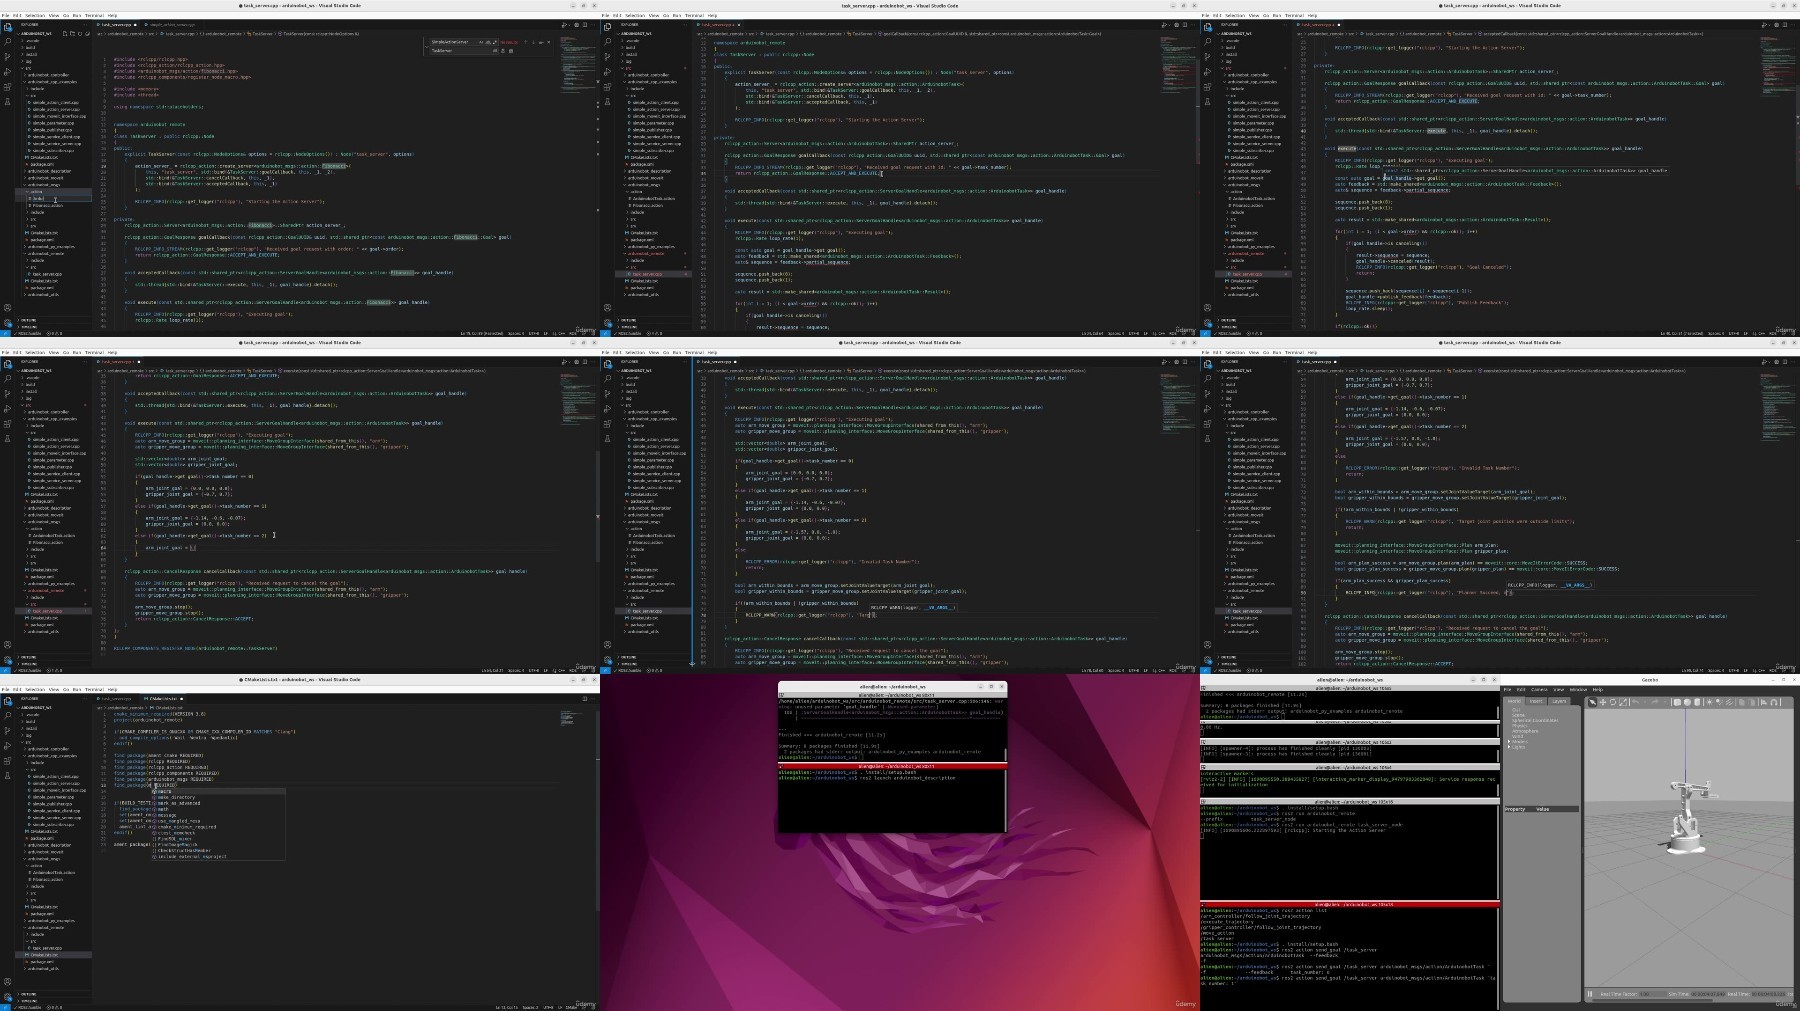Viewport: 1800px width, 1011px height.
Task: Expand the Models node in Gazebo World tree
Action: pos(1509,742)
